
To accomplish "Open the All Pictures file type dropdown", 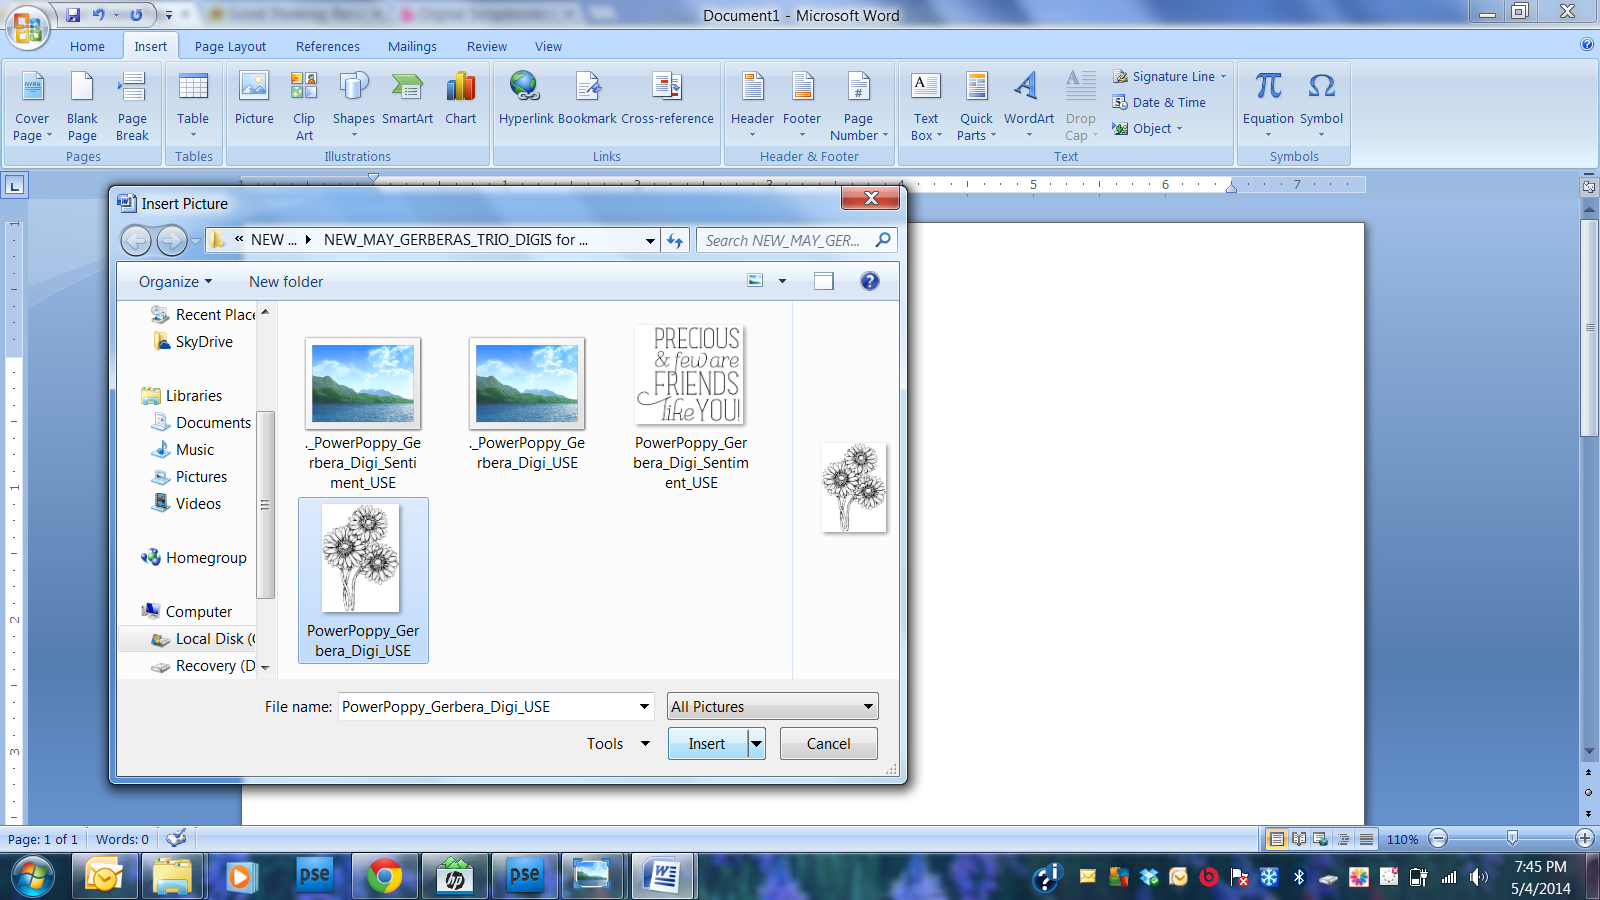I will [x=773, y=706].
